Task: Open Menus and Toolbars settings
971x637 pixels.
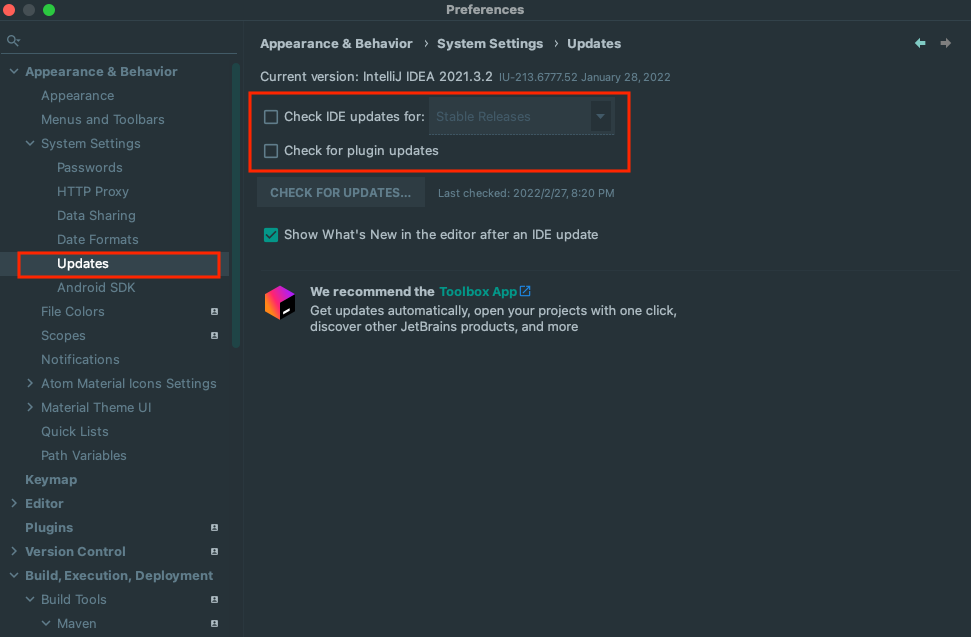Action: pyautogui.click(x=103, y=119)
